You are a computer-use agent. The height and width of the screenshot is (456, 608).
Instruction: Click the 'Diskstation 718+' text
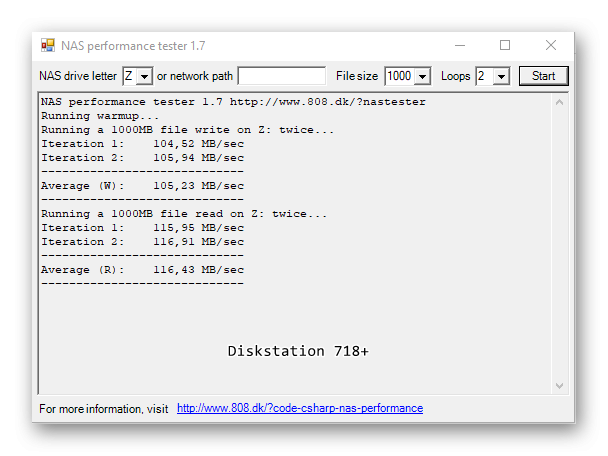pos(298,351)
